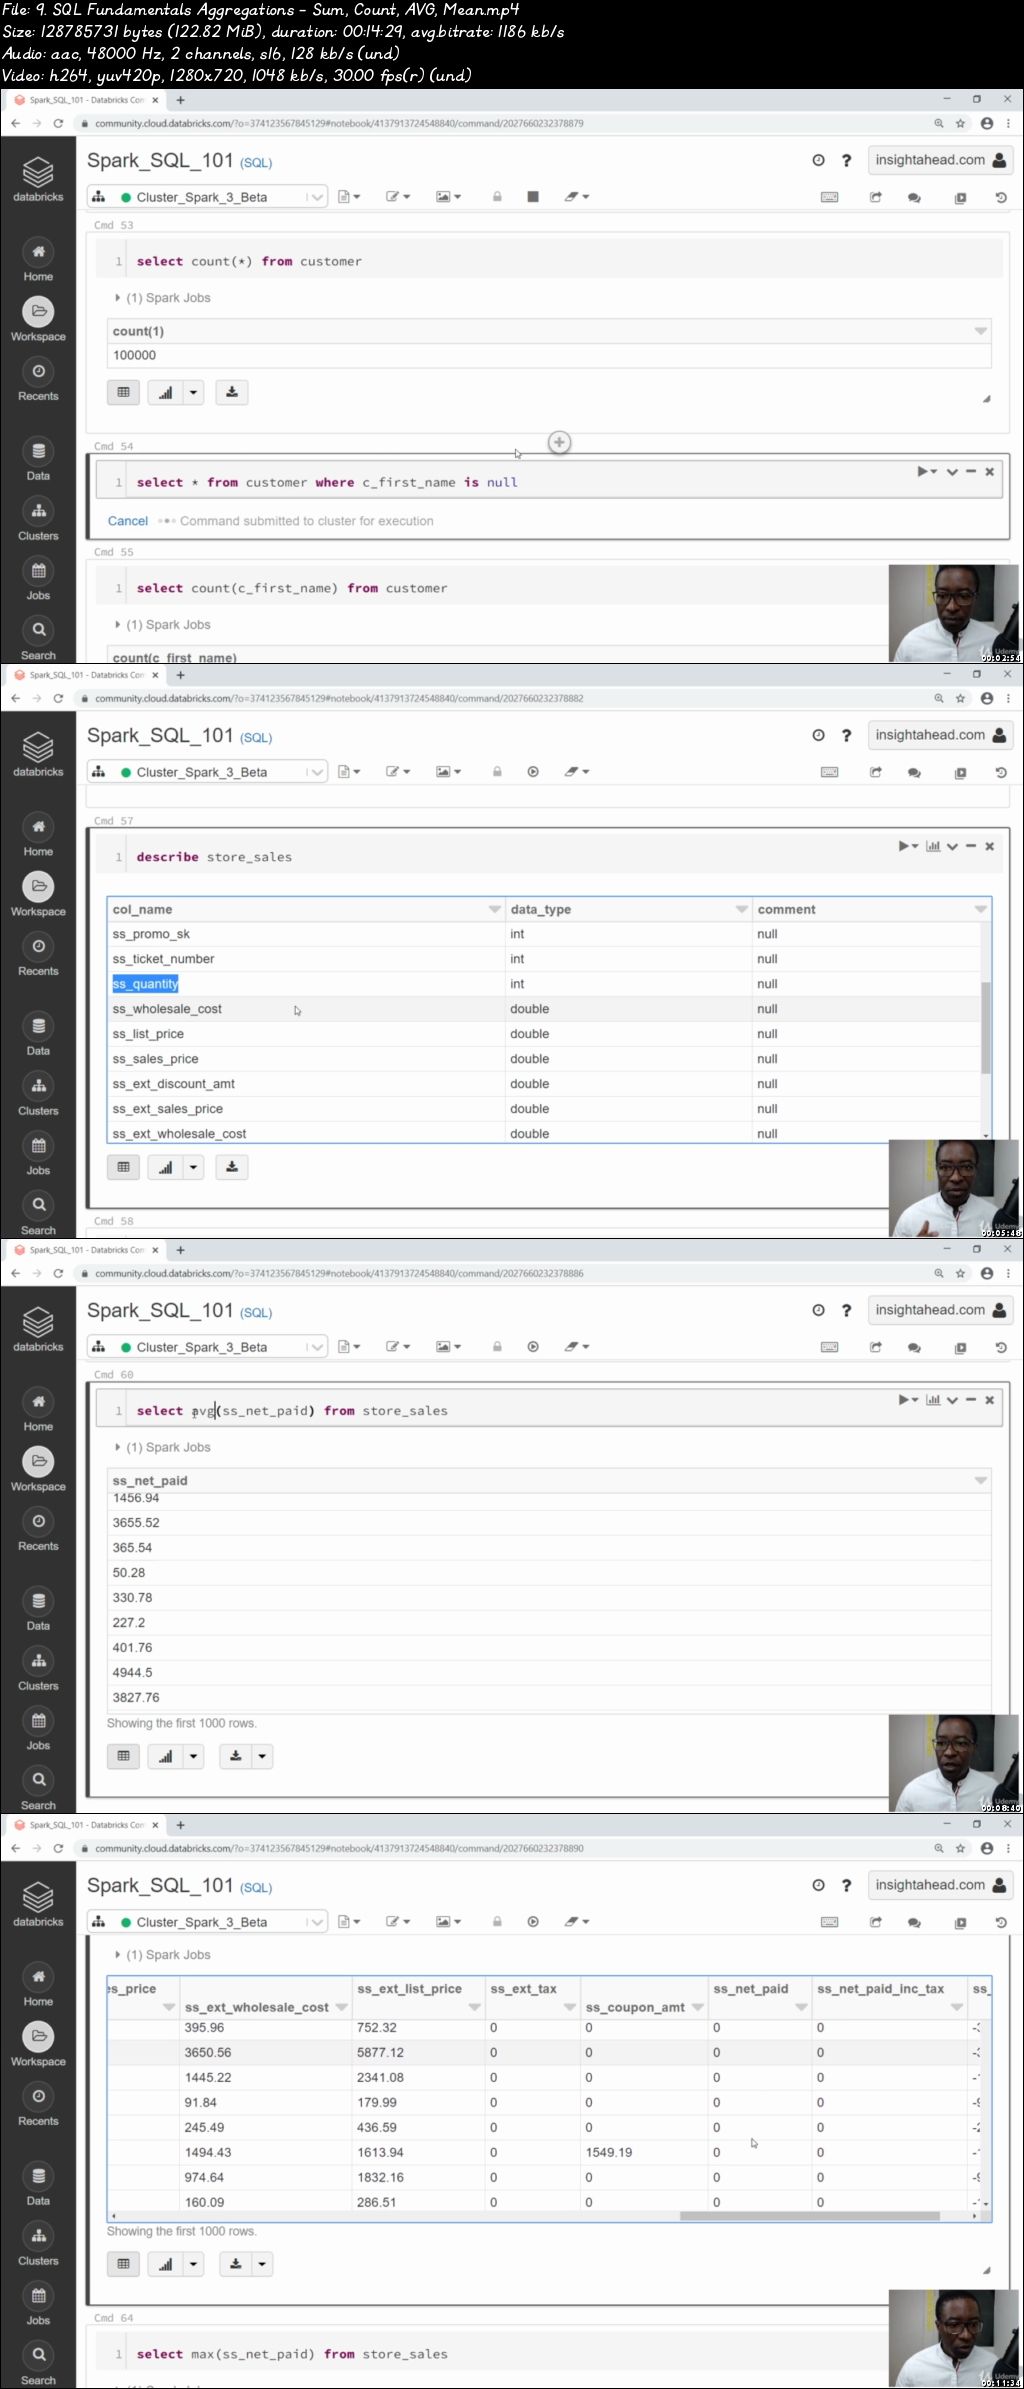Viewport: 1024px width, 2389px height.
Task: Open Search in avg(ss_net_paid) frame sidebar
Action: 38,1790
